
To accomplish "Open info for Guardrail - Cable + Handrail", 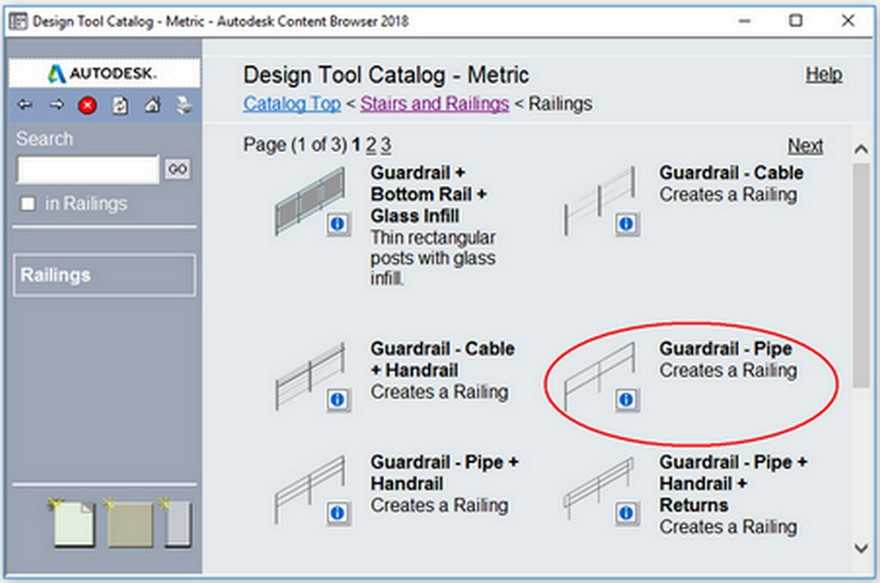I will point(338,400).
